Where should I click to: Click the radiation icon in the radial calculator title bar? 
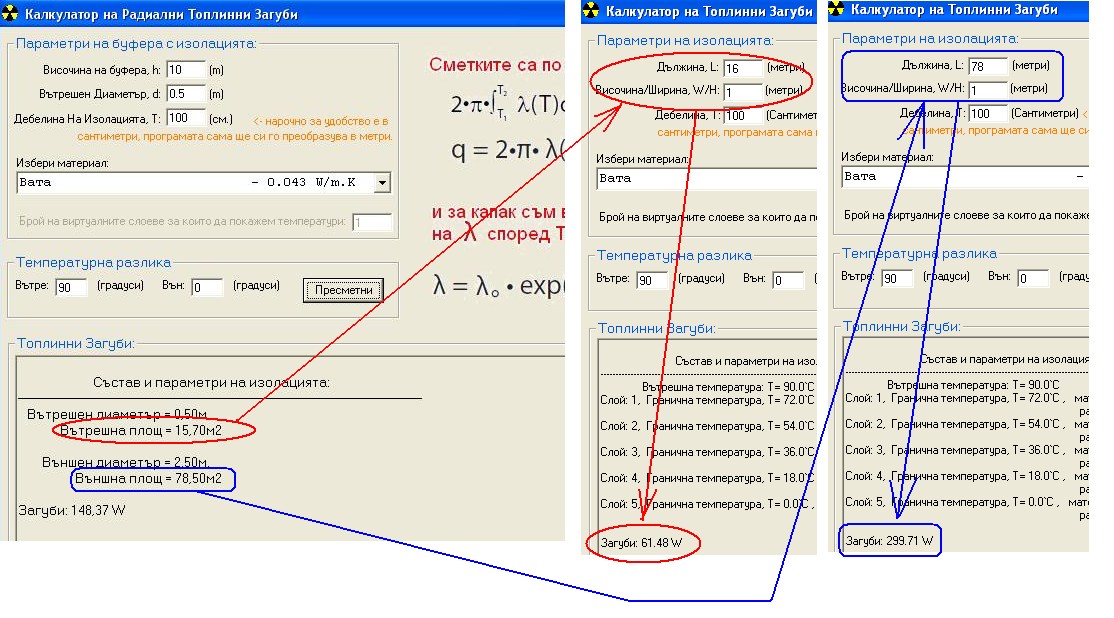11,11
